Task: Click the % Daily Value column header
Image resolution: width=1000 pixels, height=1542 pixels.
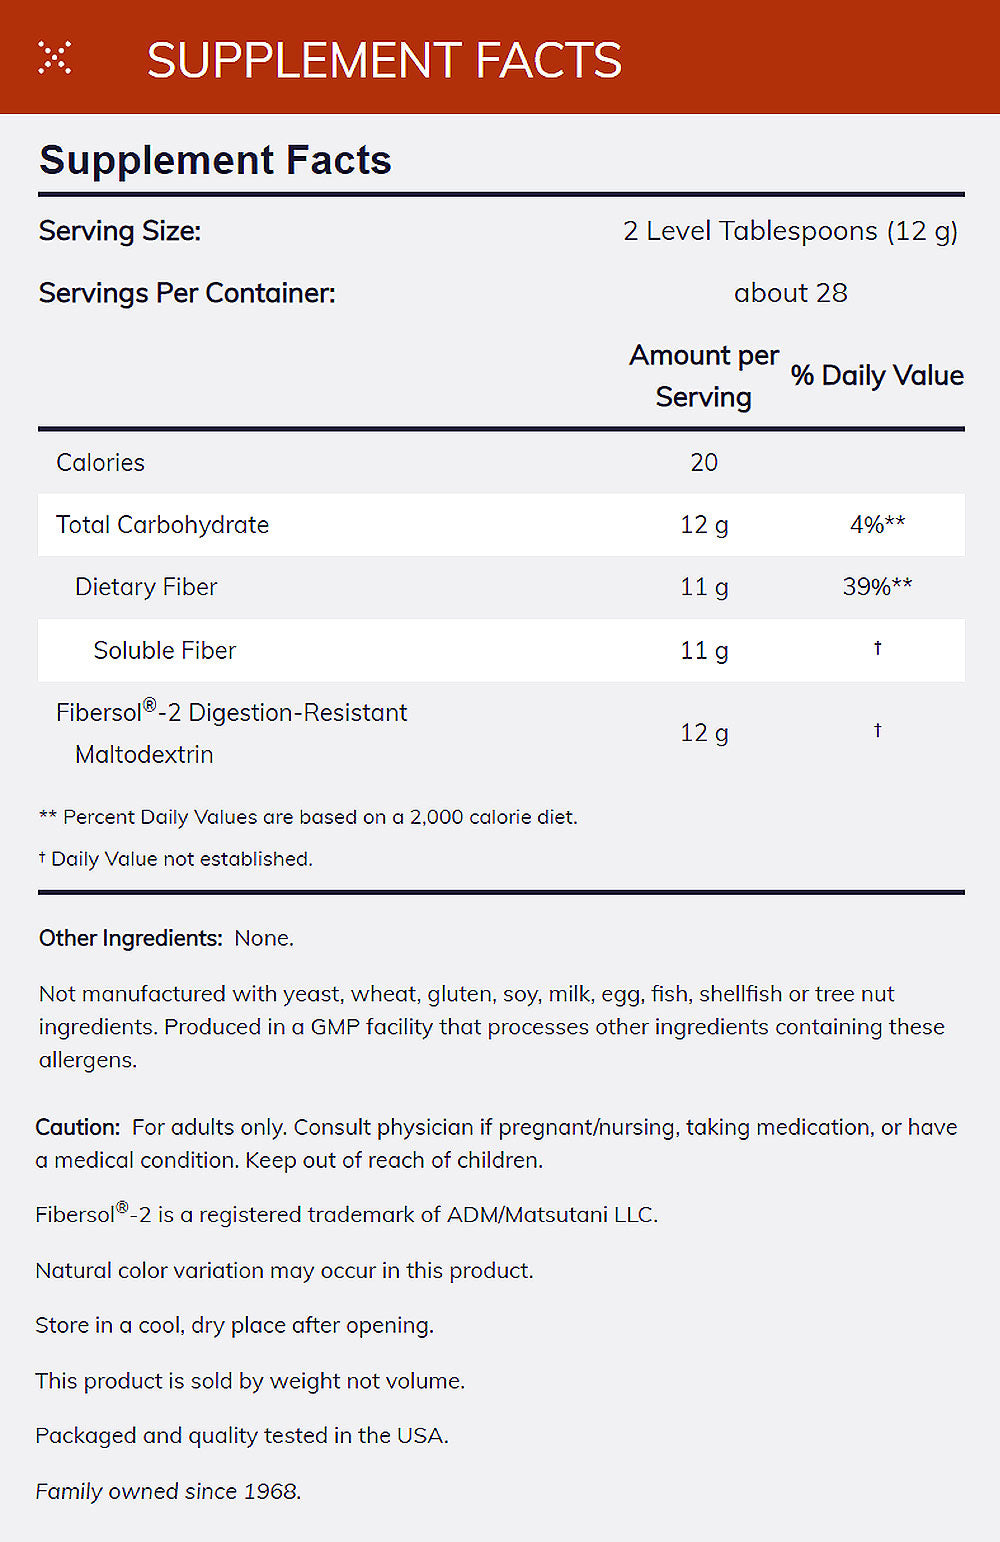Action: pos(877,376)
